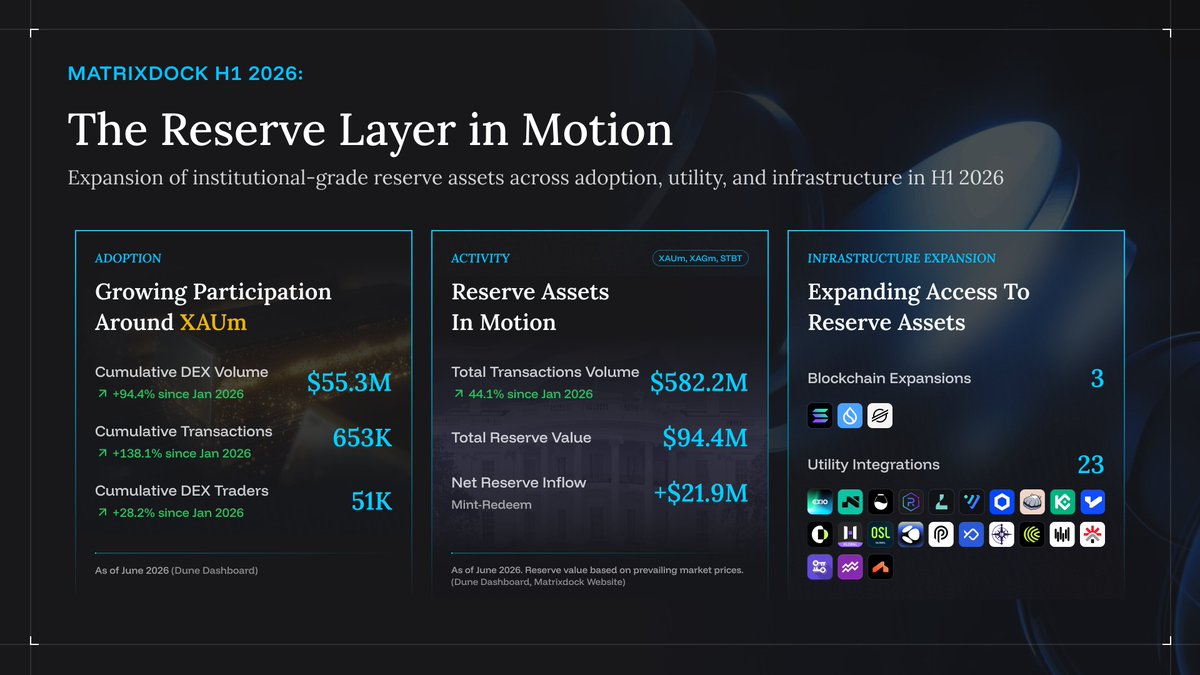Image resolution: width=1200 pixels, height=675 pixels.
Task: Click the utility integrations count 23
Action: 1091,464
